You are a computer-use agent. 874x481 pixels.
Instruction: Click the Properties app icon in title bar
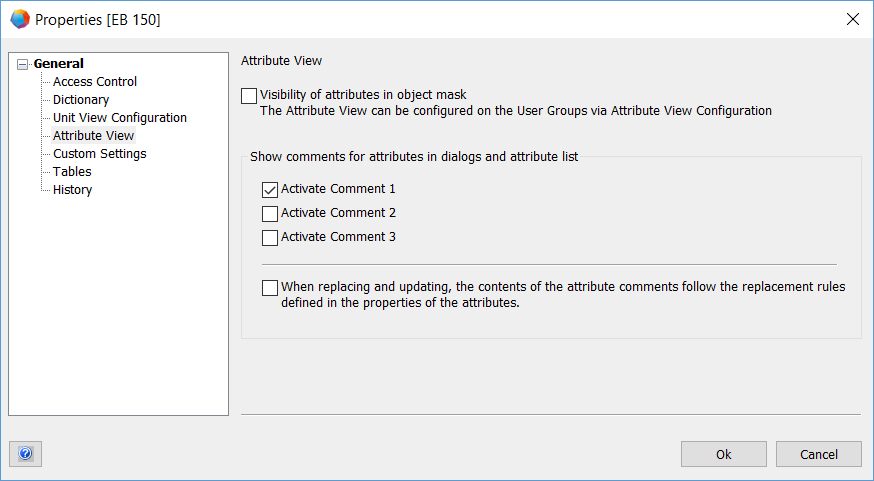tap(19, 19)
